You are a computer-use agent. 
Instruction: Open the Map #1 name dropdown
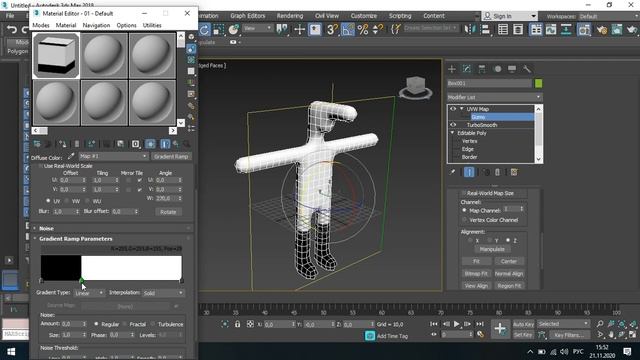click(113, 157)
